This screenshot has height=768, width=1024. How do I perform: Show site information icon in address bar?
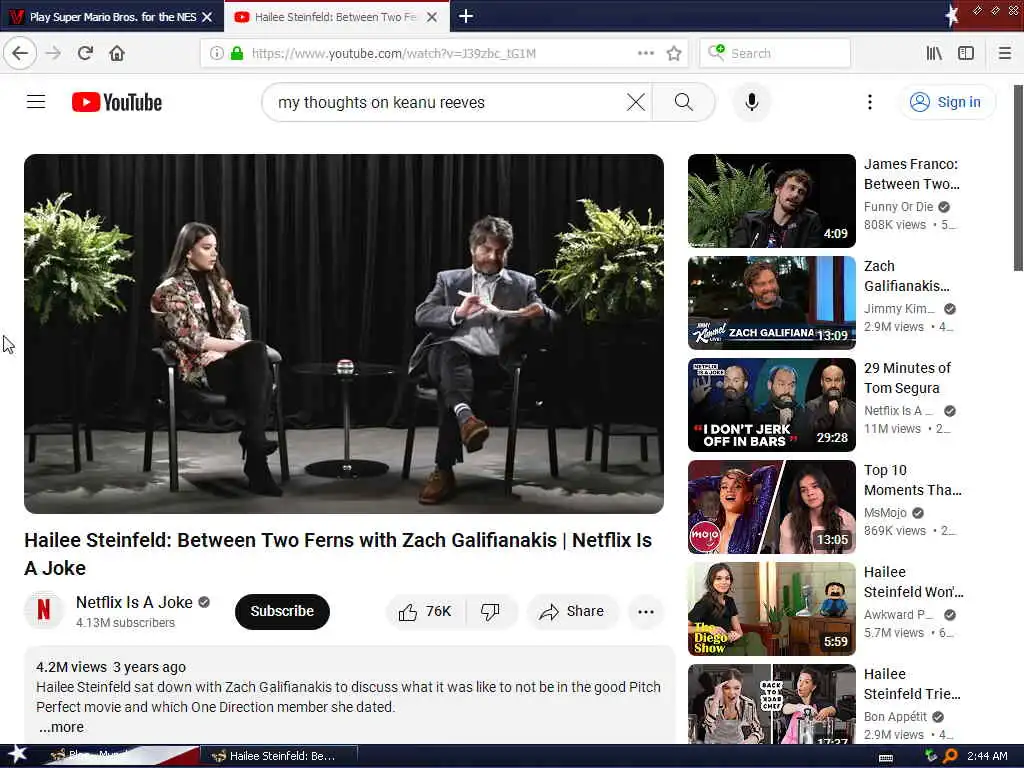217,54
